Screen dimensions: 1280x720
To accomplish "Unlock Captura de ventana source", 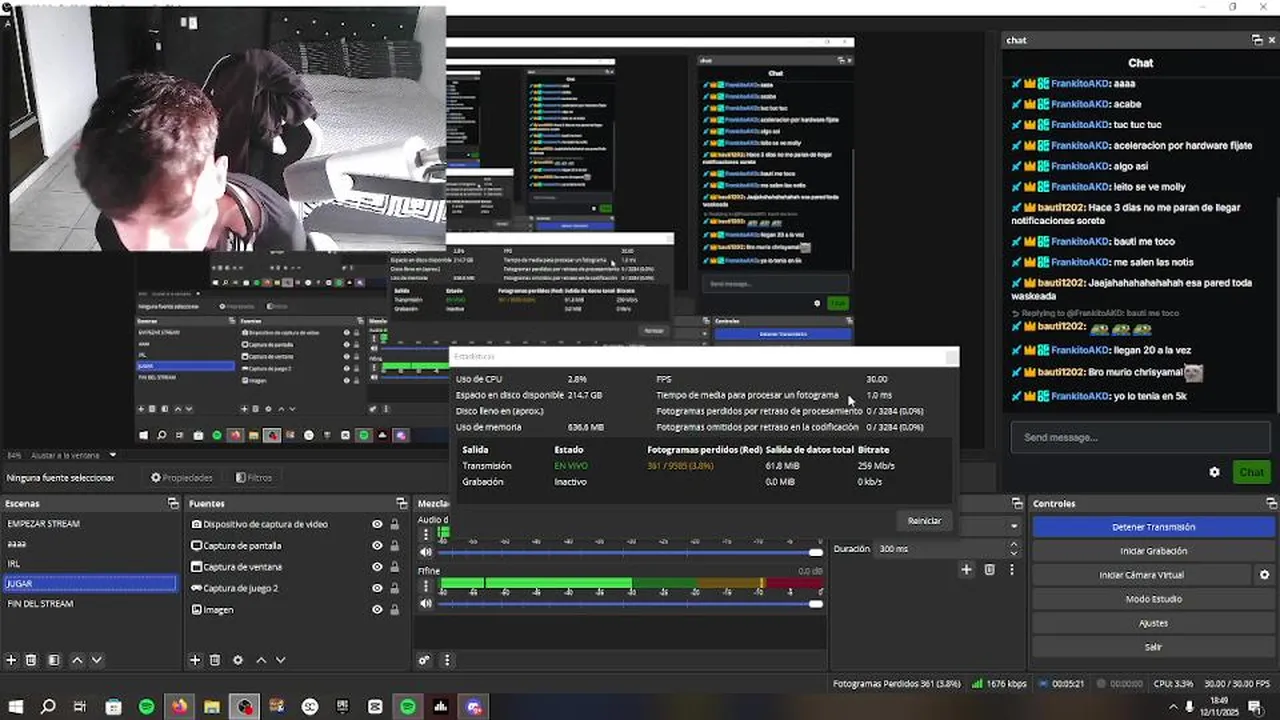I will (x=395, y=567).
